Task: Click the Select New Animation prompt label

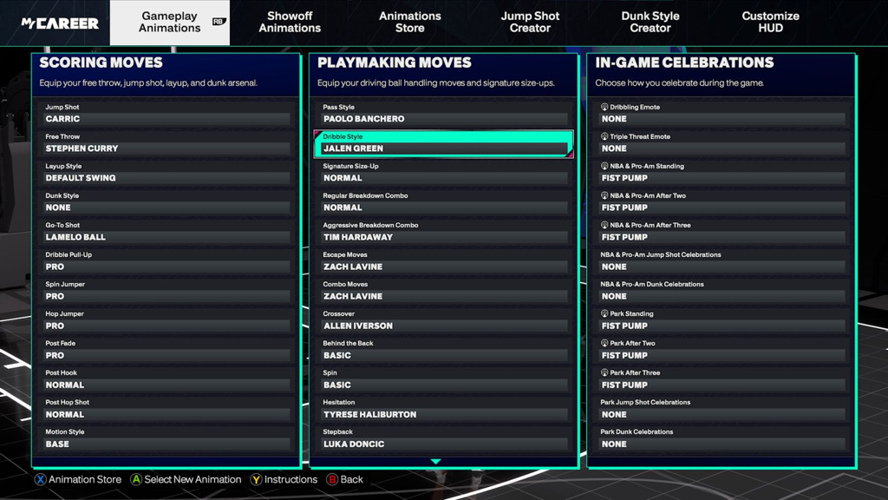Action: (193, 479)
